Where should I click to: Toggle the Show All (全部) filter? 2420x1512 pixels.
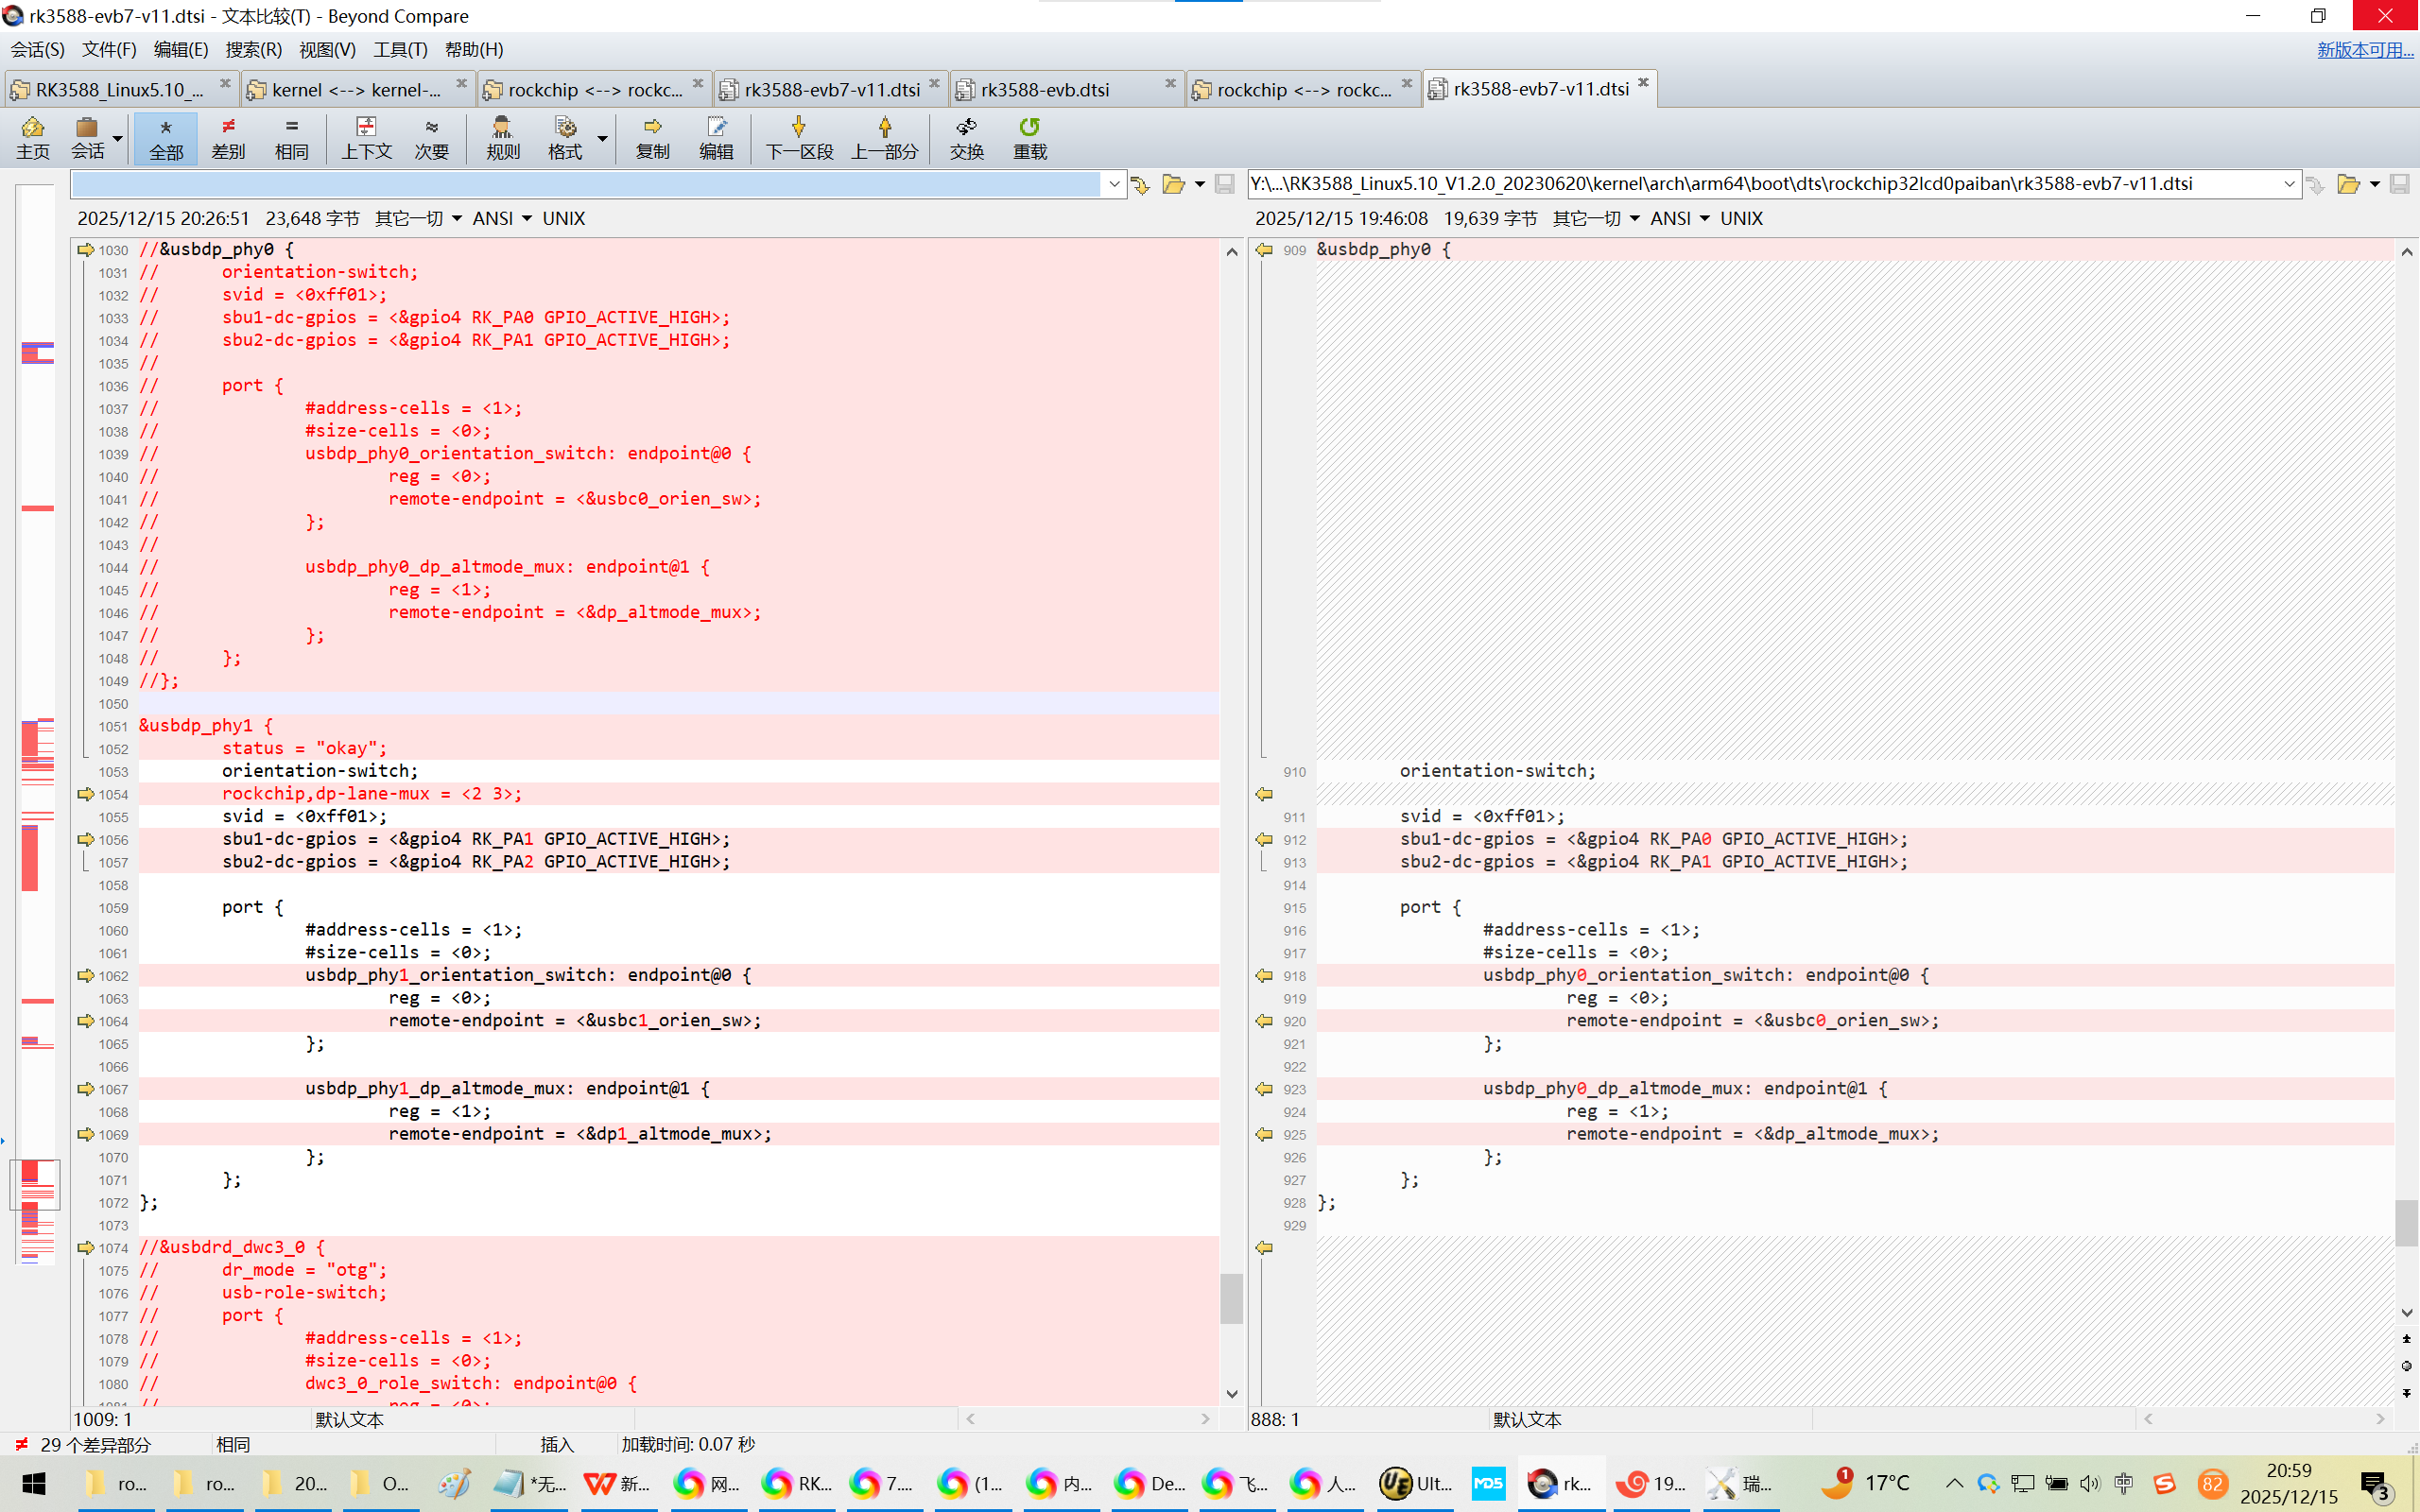pos(166,137)
